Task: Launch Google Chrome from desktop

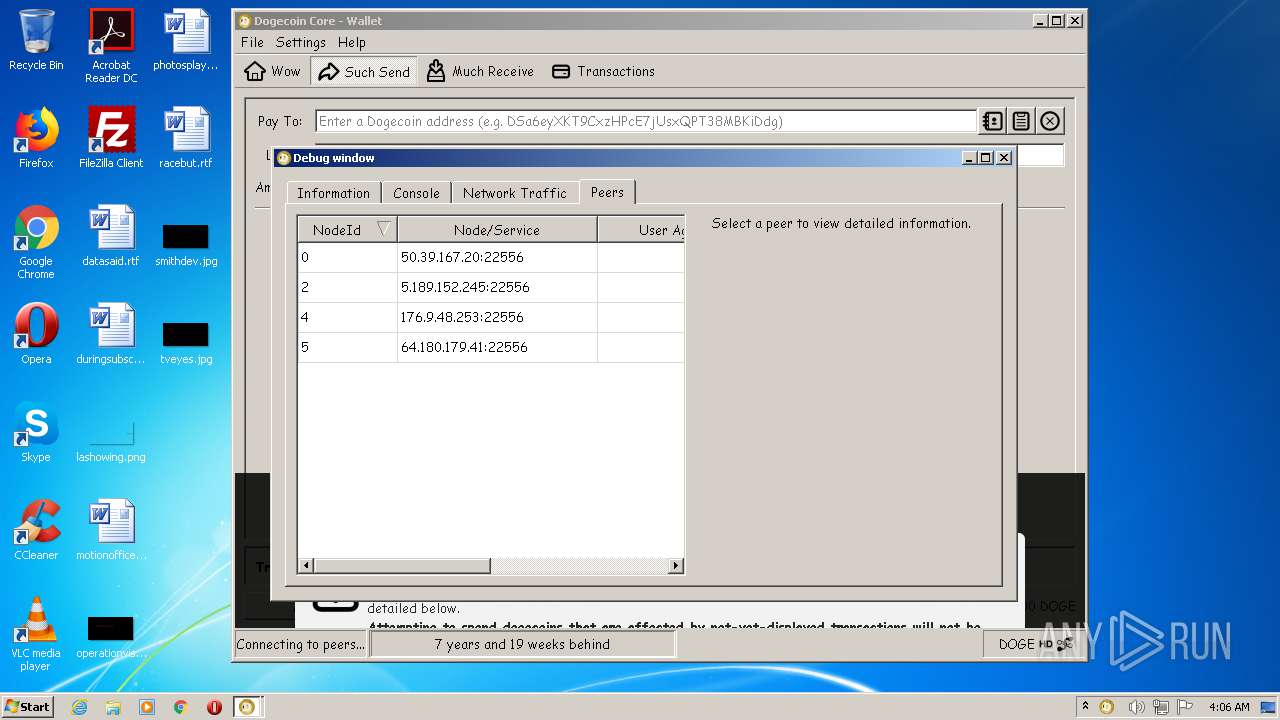Action: pyautogui.click(x=36, y=242)
